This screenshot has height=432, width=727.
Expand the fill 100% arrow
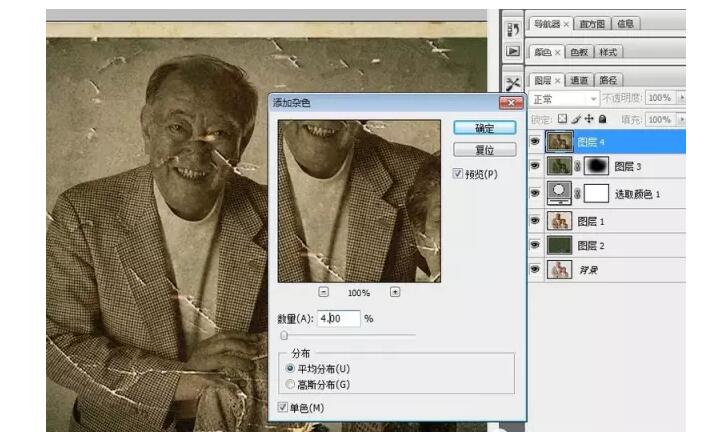682,119
